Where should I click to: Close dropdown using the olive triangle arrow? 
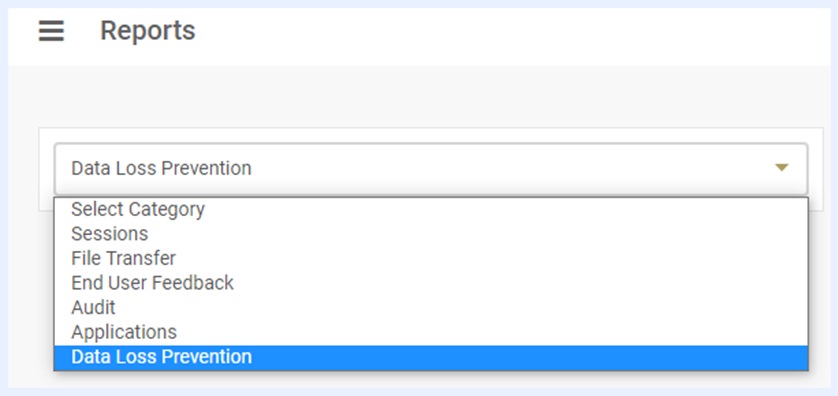coord(781,168)
